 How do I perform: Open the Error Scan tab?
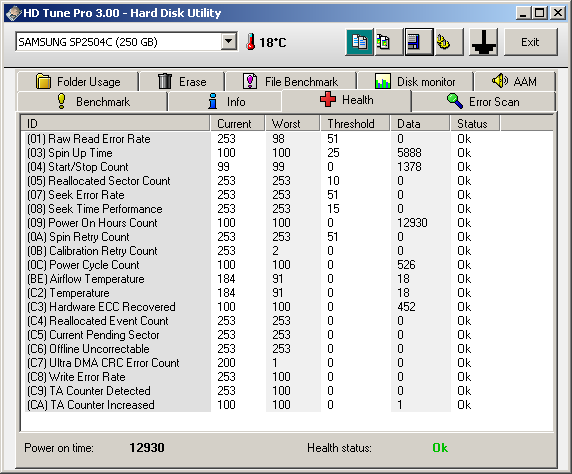tap(483, 101)
